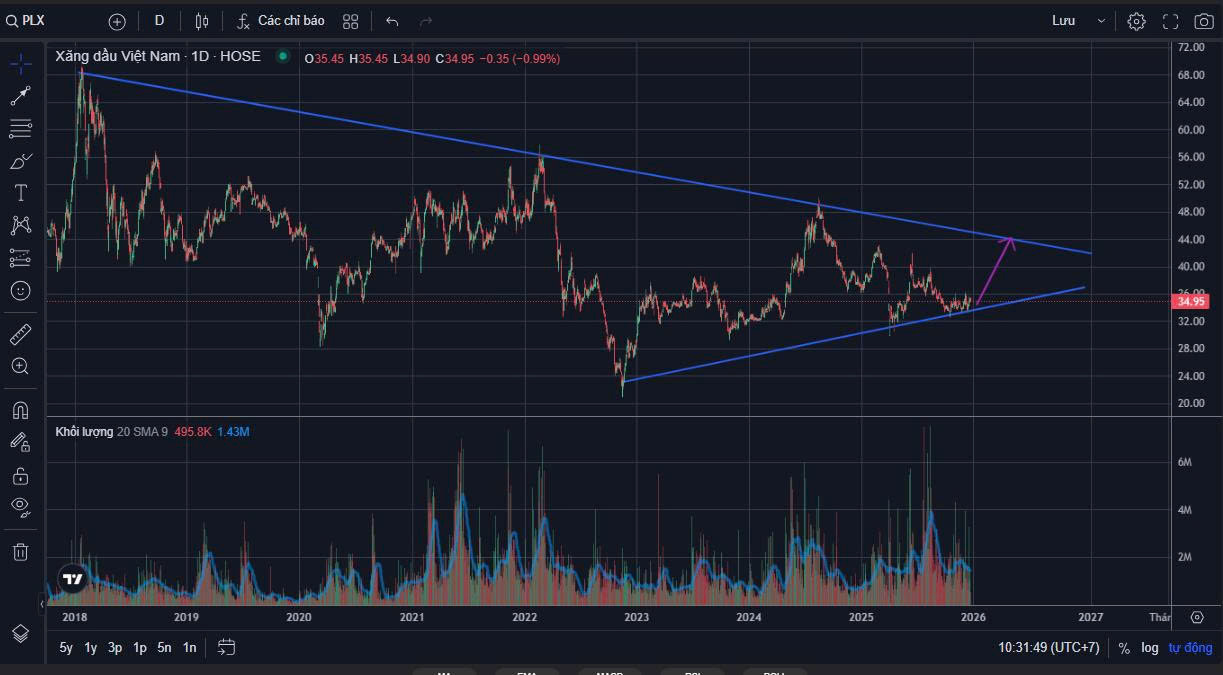Click the tự động auto scale button
This screenshot has width=1223, height=675.
(1190, 648)
